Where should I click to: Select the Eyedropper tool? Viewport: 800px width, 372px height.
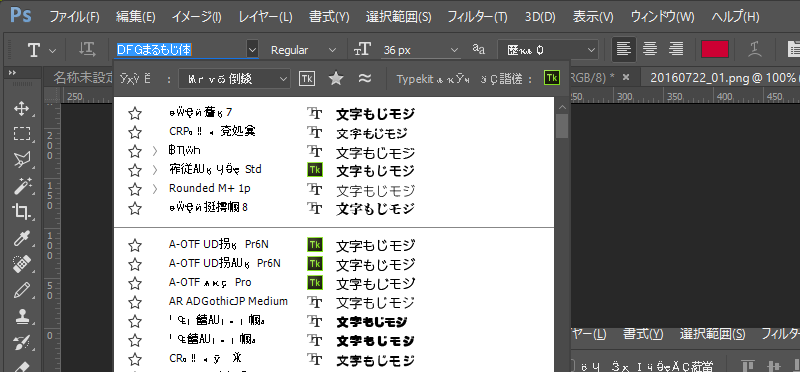coord(21,238)
